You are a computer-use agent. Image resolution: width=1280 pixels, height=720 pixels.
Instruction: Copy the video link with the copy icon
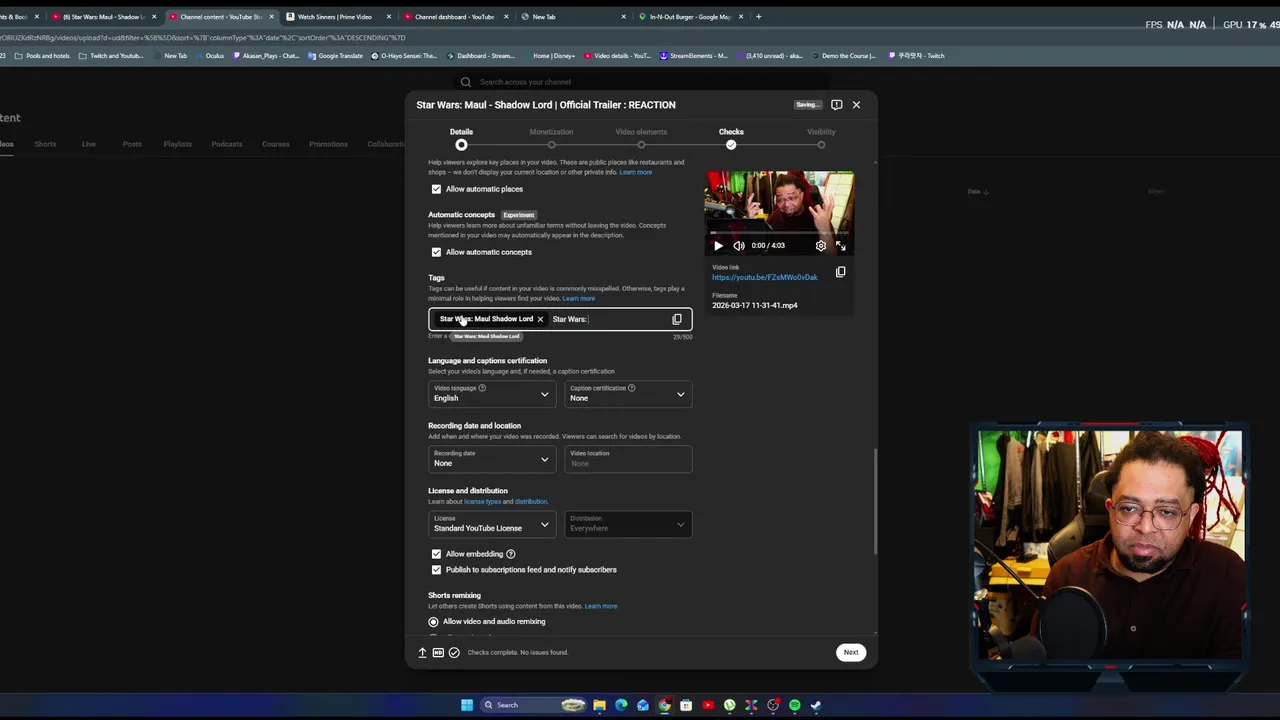click(x=840, y=272)
